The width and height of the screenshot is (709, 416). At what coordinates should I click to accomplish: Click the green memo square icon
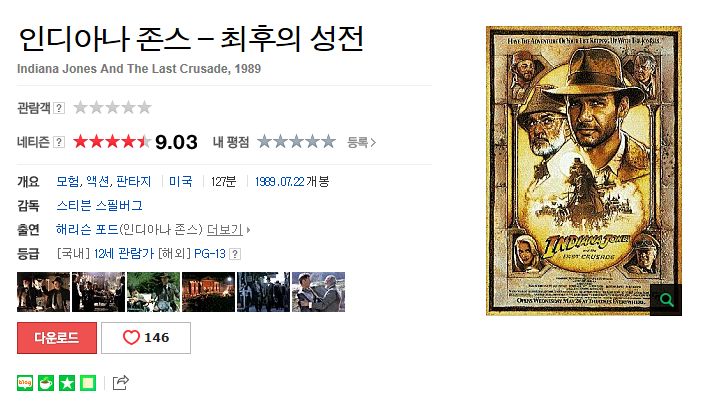pos(88,383)
